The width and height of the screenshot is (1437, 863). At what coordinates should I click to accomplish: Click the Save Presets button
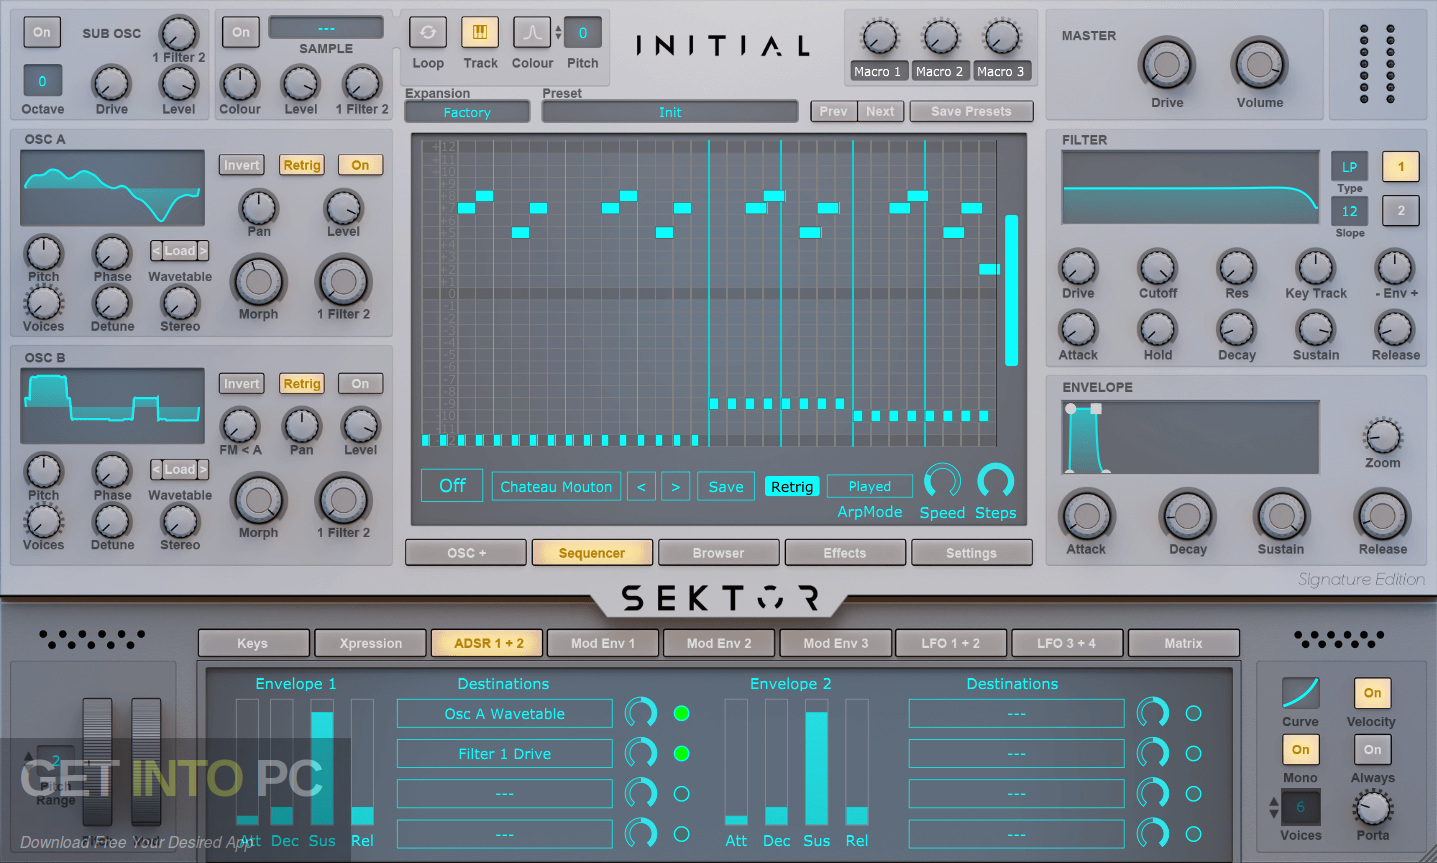click(x=971, y=111)
